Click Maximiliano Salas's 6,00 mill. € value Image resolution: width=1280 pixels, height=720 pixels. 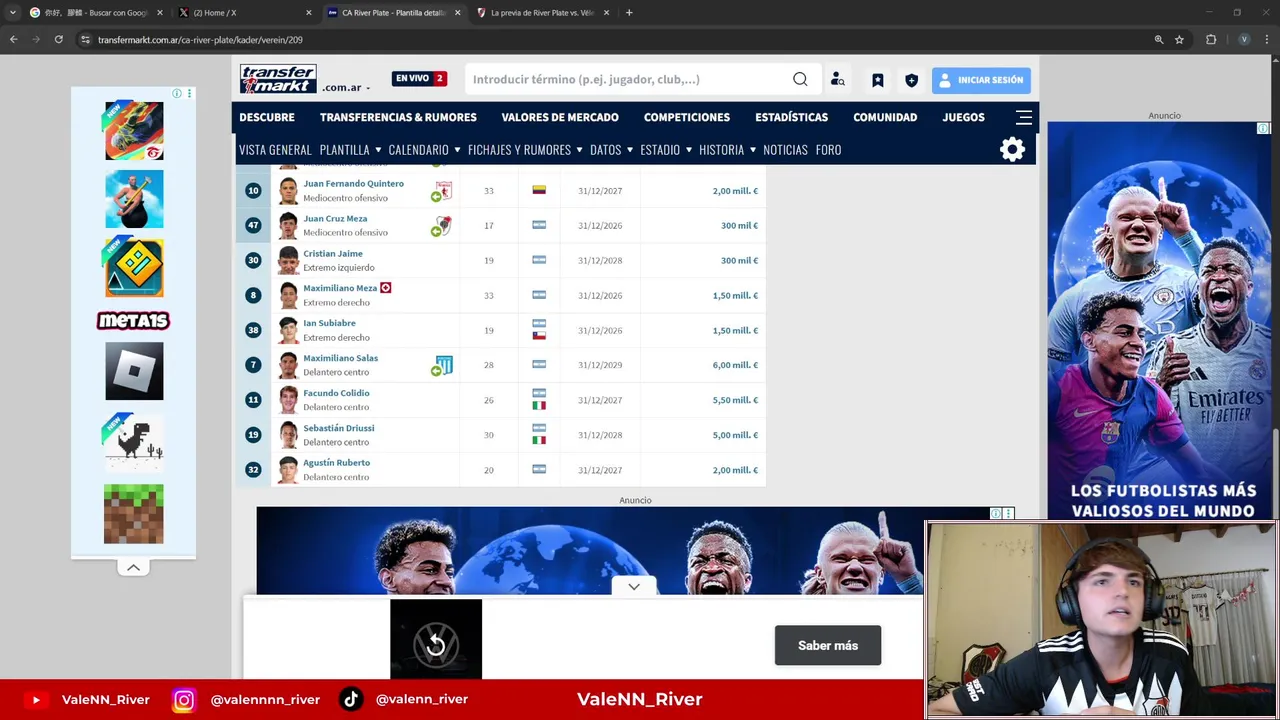coord(735,365)
